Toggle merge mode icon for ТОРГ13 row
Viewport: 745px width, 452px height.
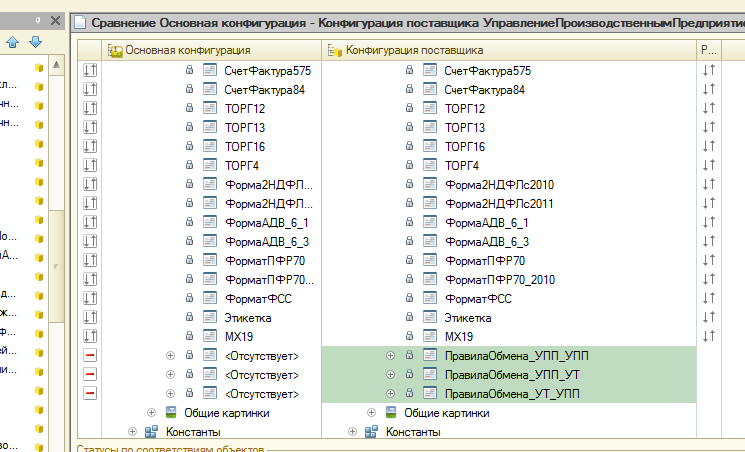click(x=90, y=127)
